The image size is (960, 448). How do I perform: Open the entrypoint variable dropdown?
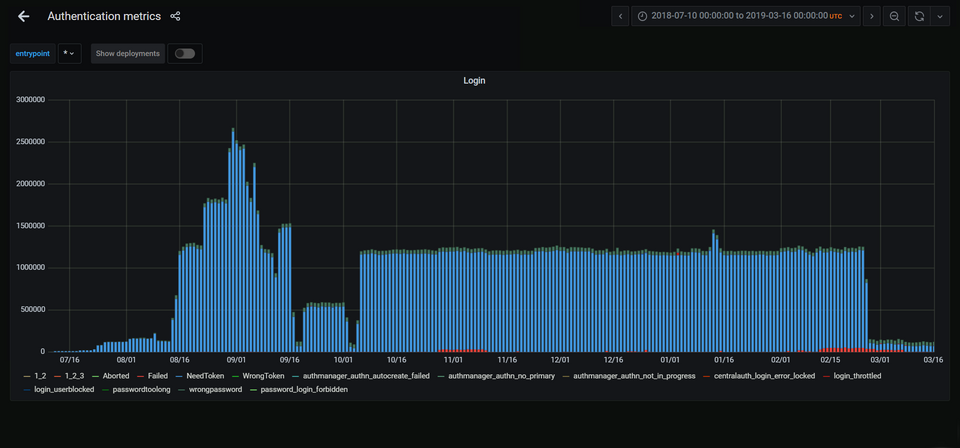click(x=69, y=53)
